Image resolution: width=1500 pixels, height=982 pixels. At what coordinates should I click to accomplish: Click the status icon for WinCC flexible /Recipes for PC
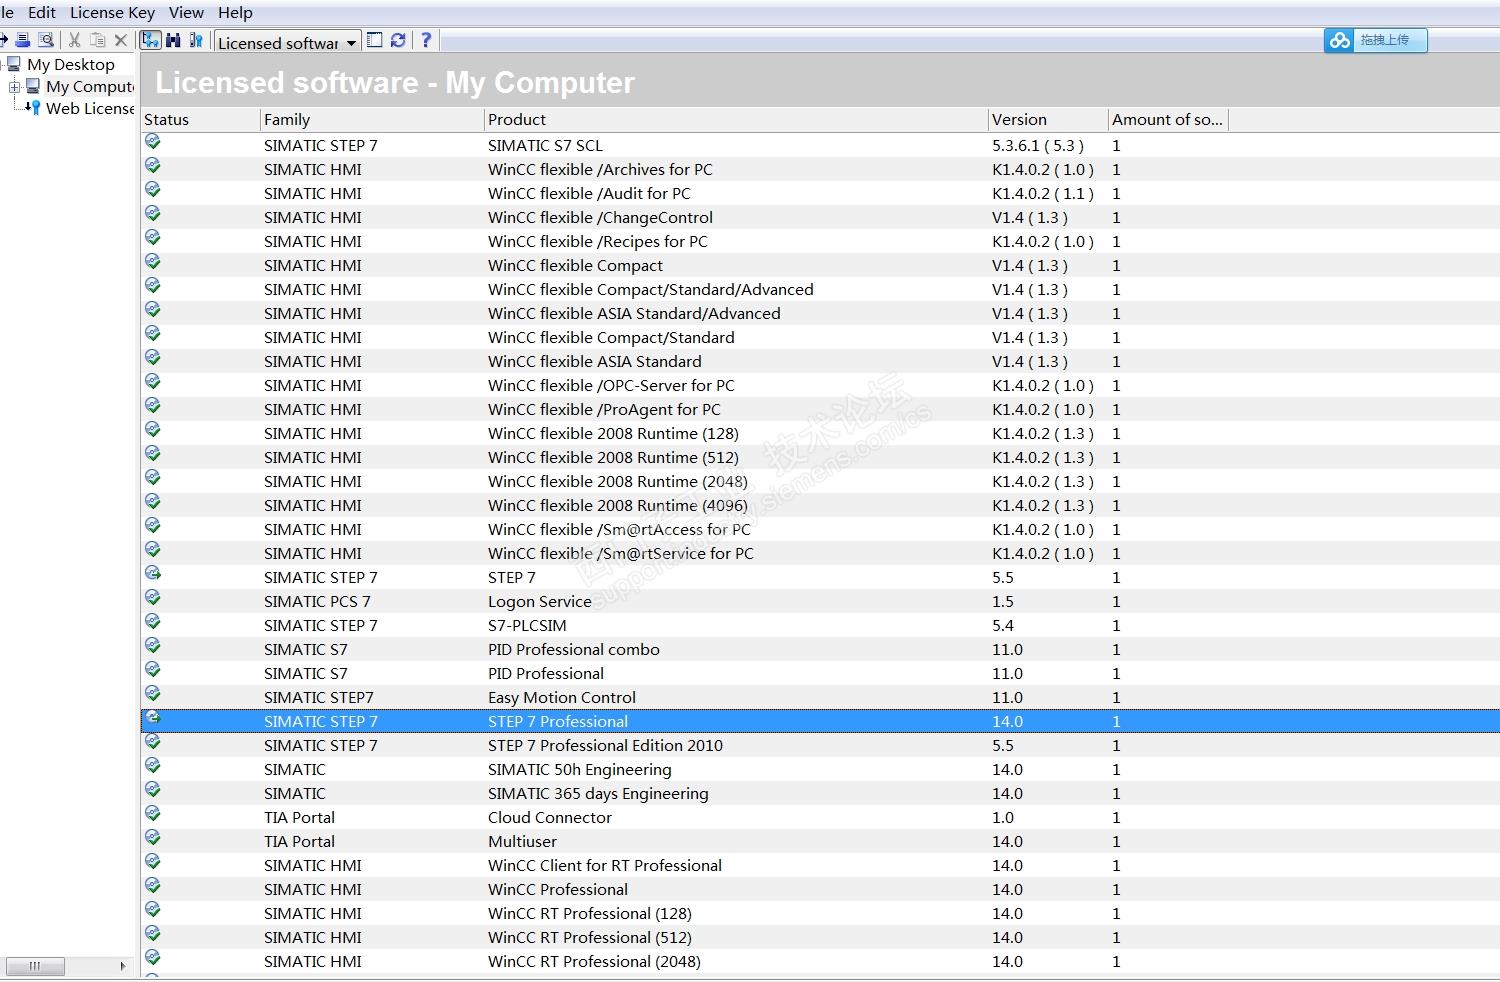tap(153, 238)
